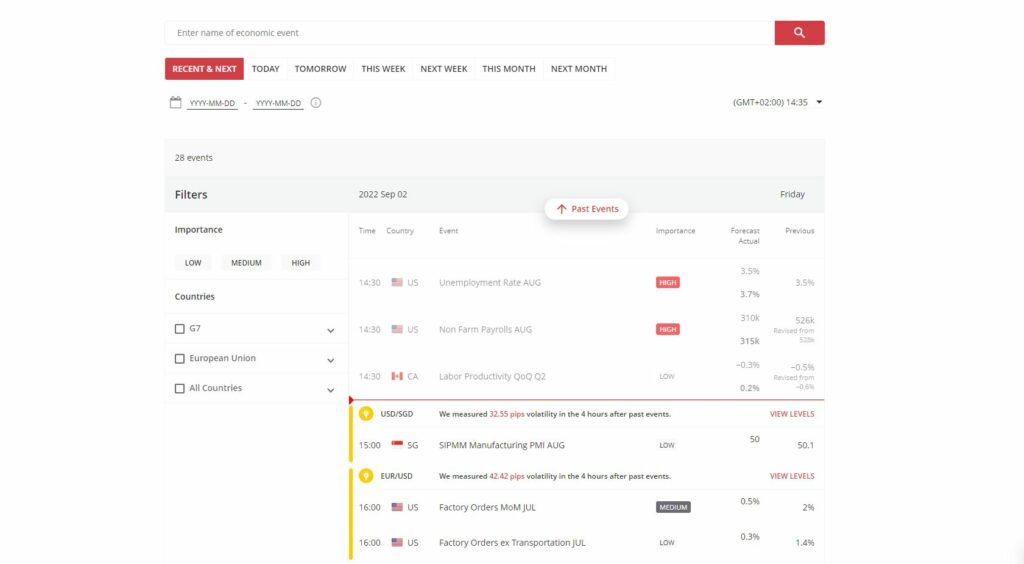The image size is (1024, 564).
Task: Open the calendar date picker icon
Action: pos(175,102)
